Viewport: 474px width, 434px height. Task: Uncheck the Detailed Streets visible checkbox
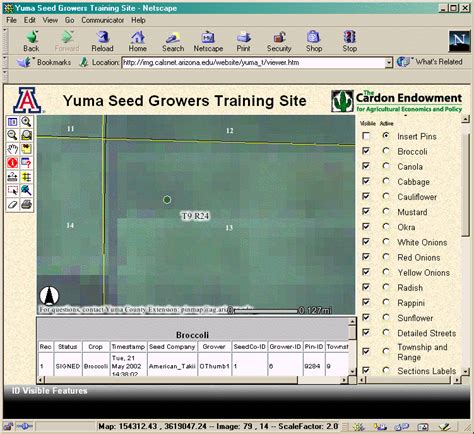click(366, 332)
